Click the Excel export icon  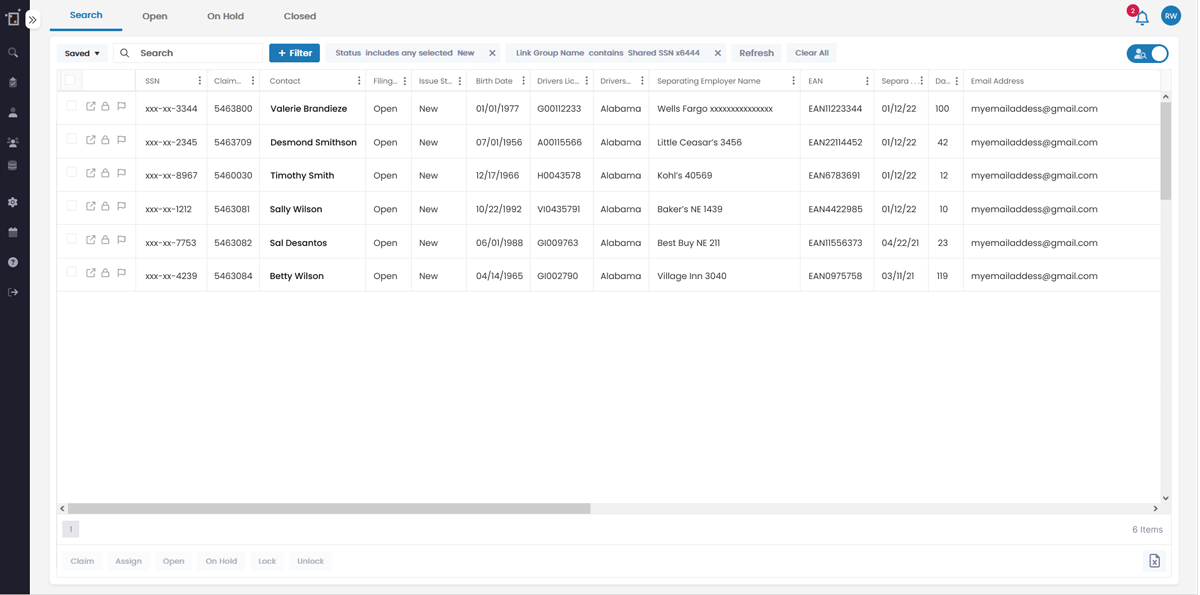pos(1154,561)
